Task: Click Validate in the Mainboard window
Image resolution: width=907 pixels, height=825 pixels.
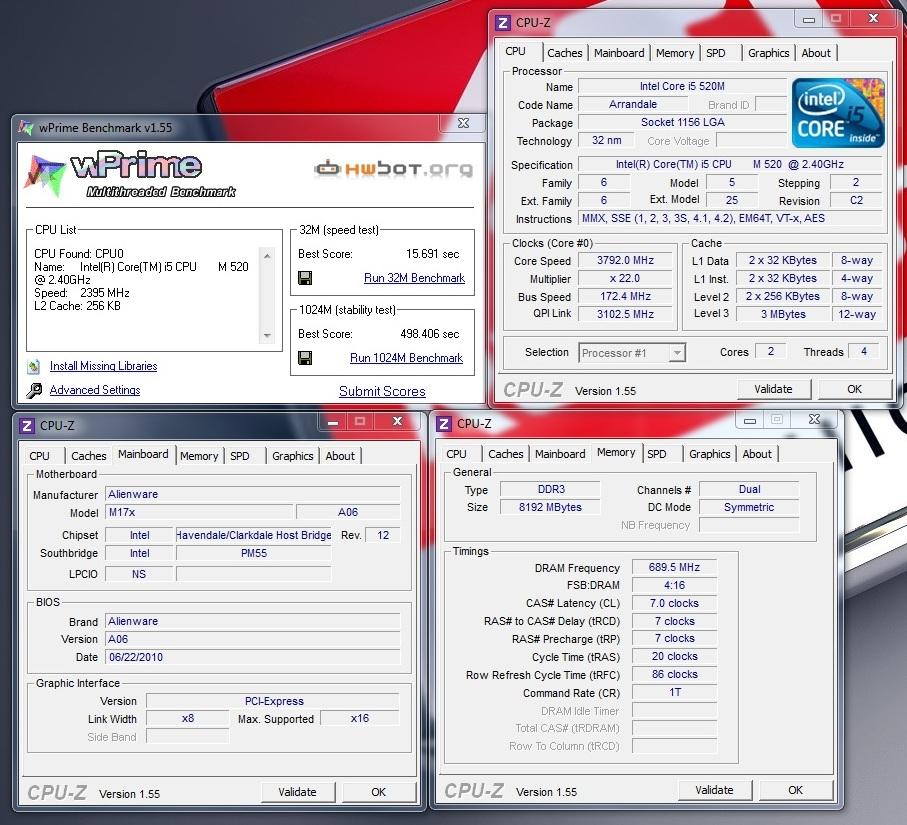Action: tap(297, 792)
